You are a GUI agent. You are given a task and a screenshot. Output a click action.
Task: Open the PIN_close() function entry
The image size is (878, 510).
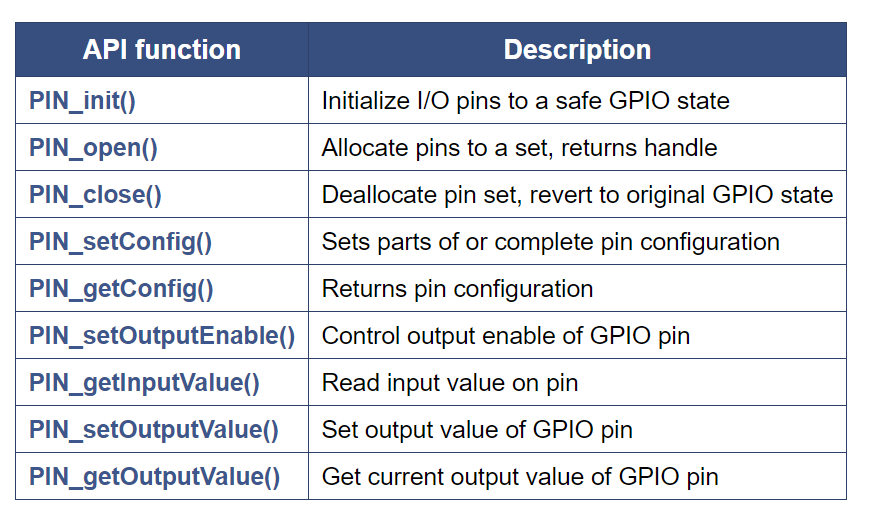95,195
